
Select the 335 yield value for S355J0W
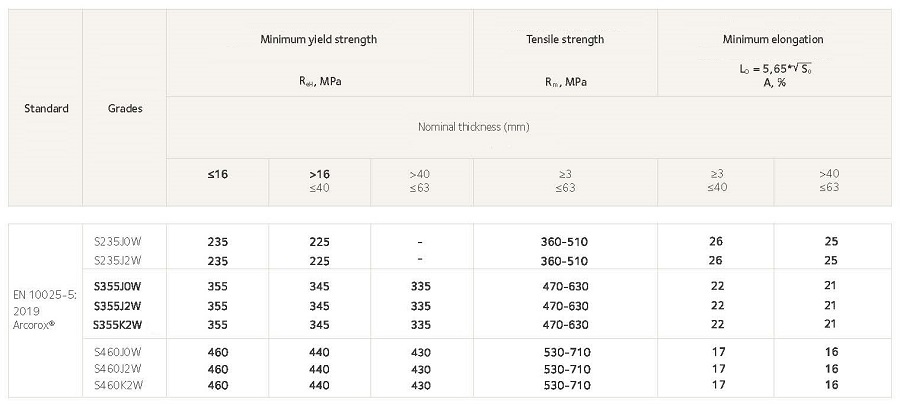421,286
